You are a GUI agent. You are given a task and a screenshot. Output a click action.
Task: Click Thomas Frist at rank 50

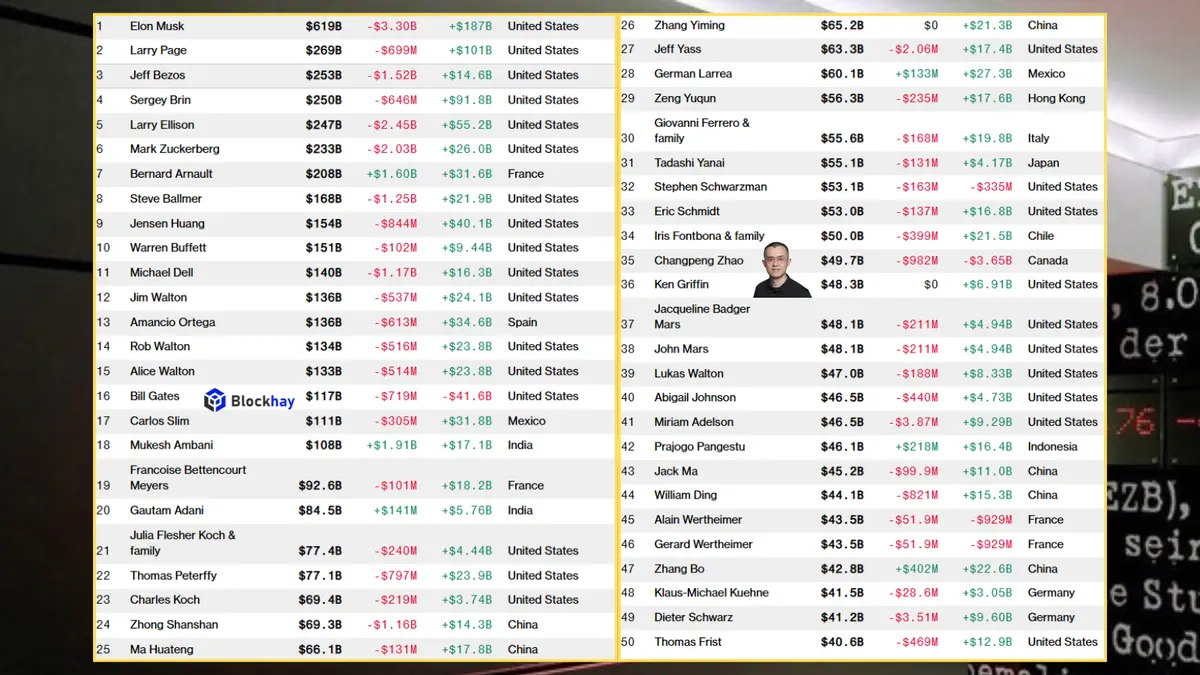pos(688,642)
